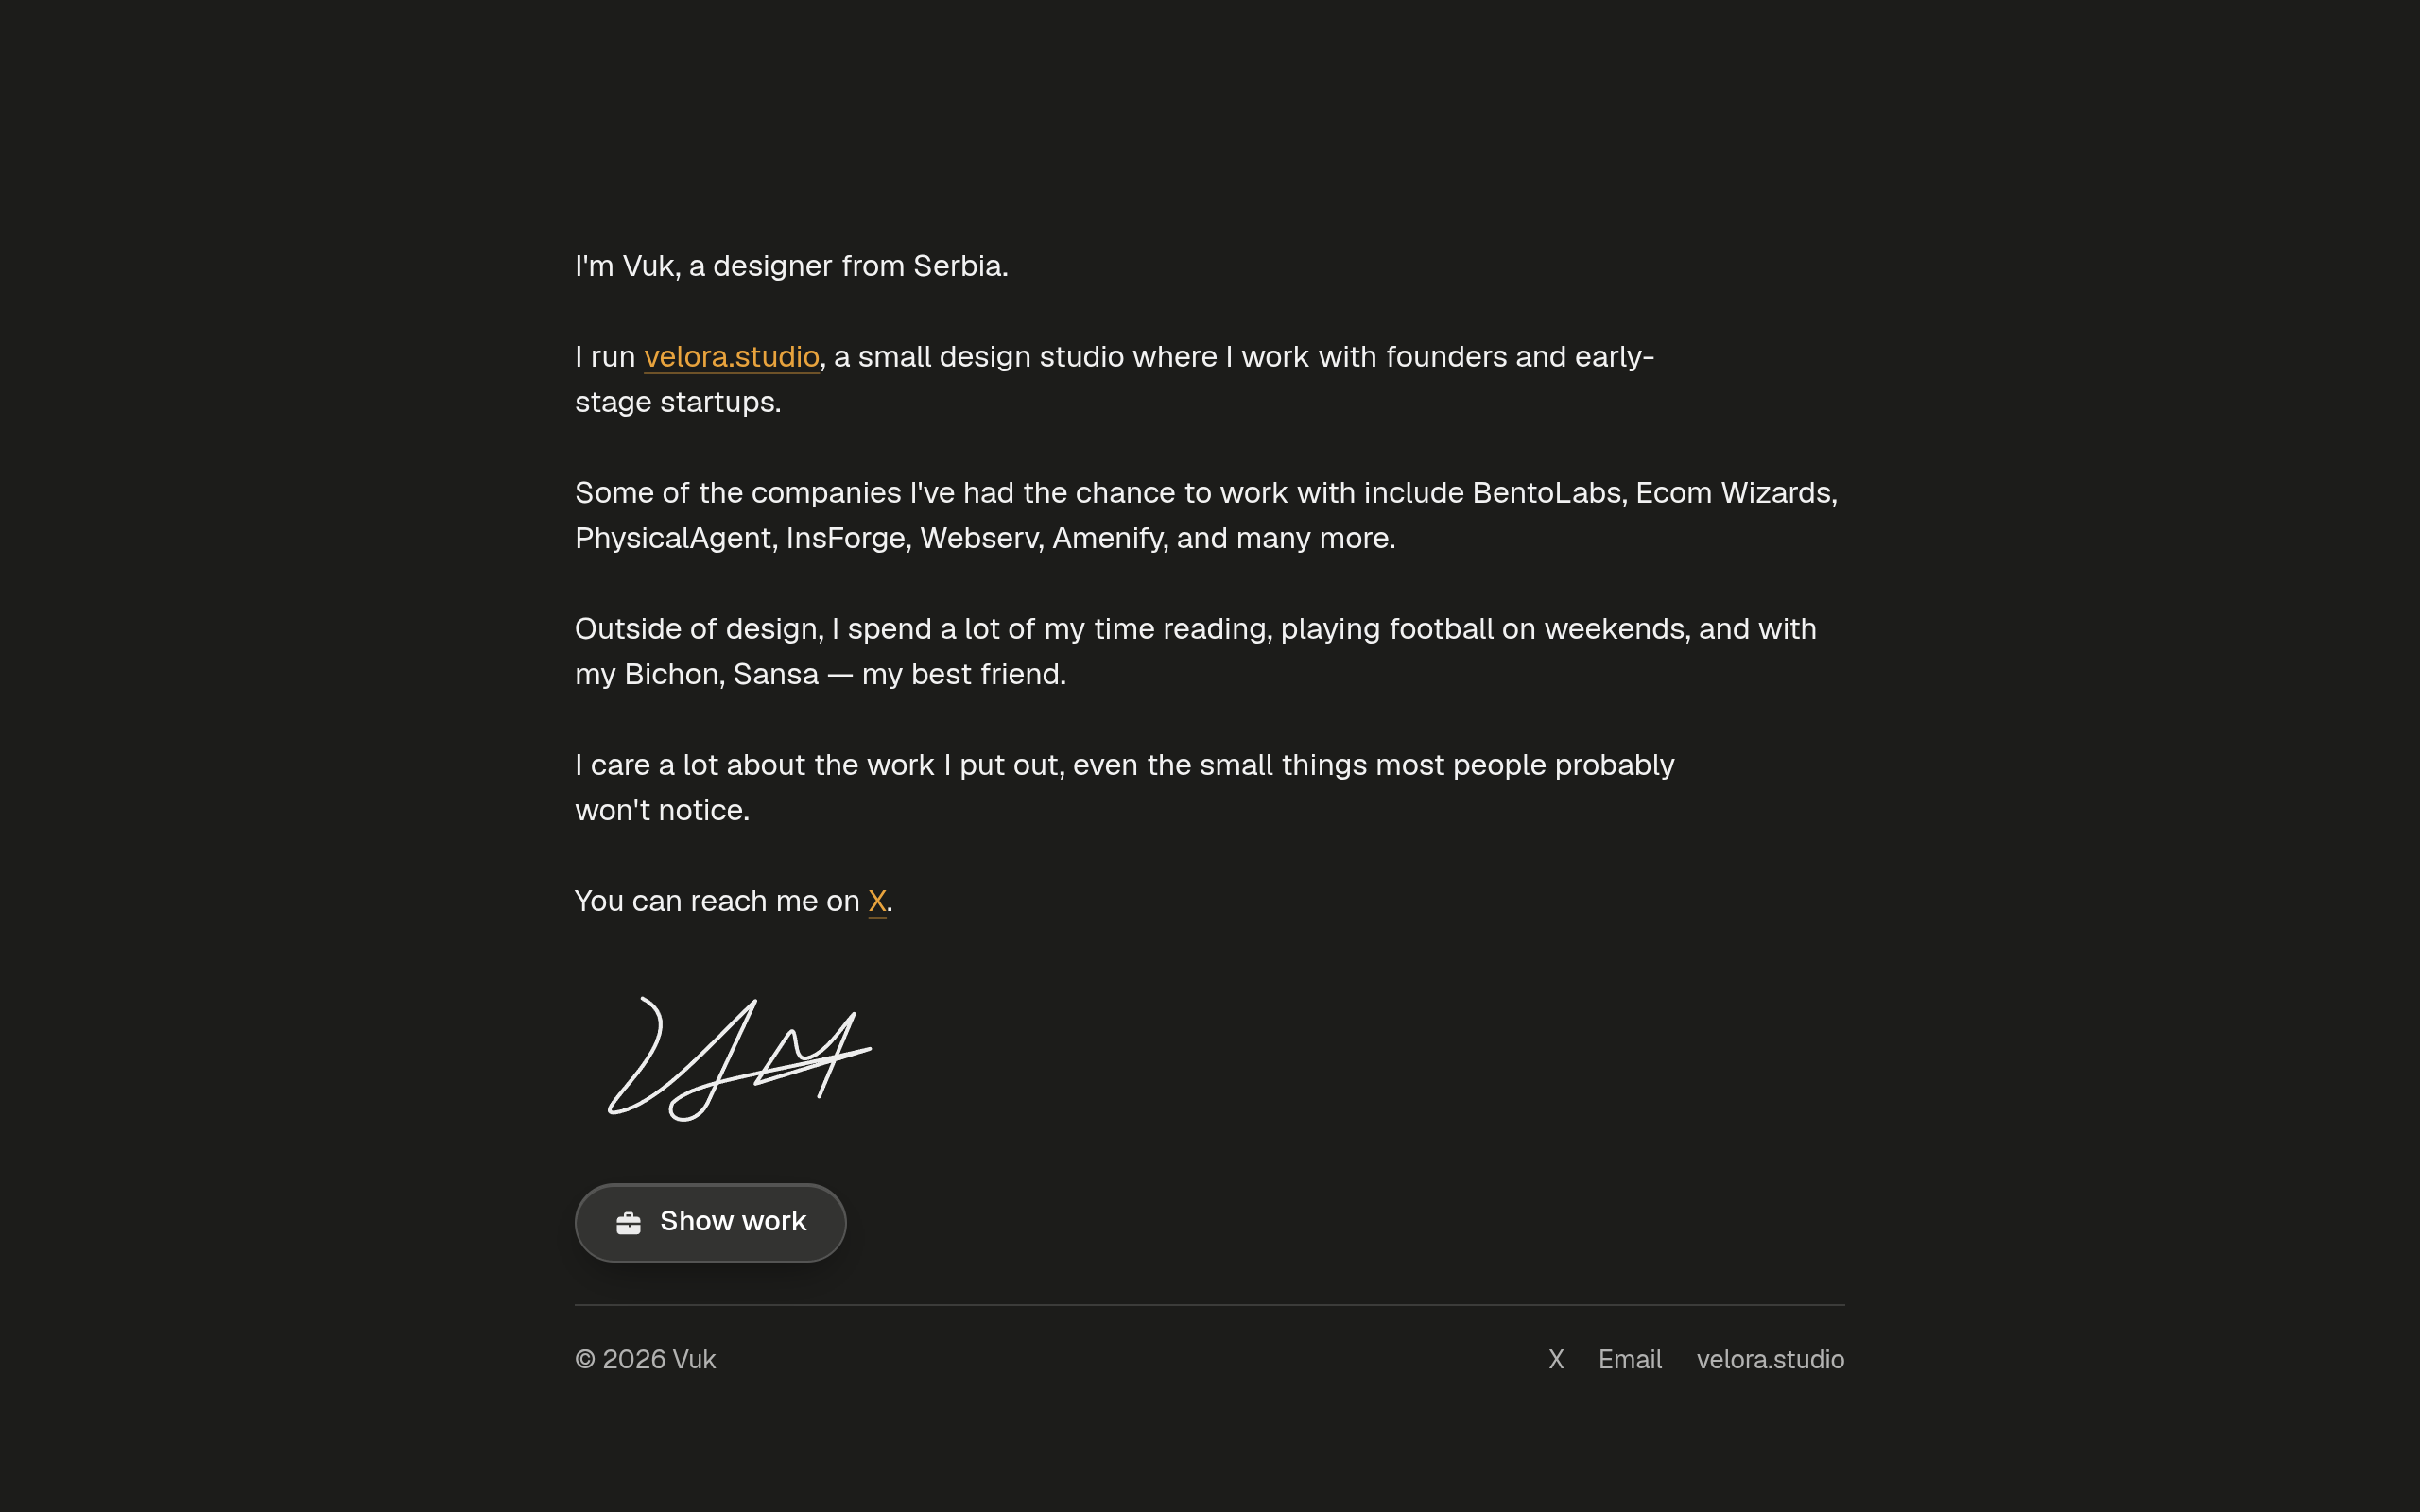Viewport: 2420px width, 1512px height.
Task: Click the horizontal divider above the footer
Action: [1209, 1305]
